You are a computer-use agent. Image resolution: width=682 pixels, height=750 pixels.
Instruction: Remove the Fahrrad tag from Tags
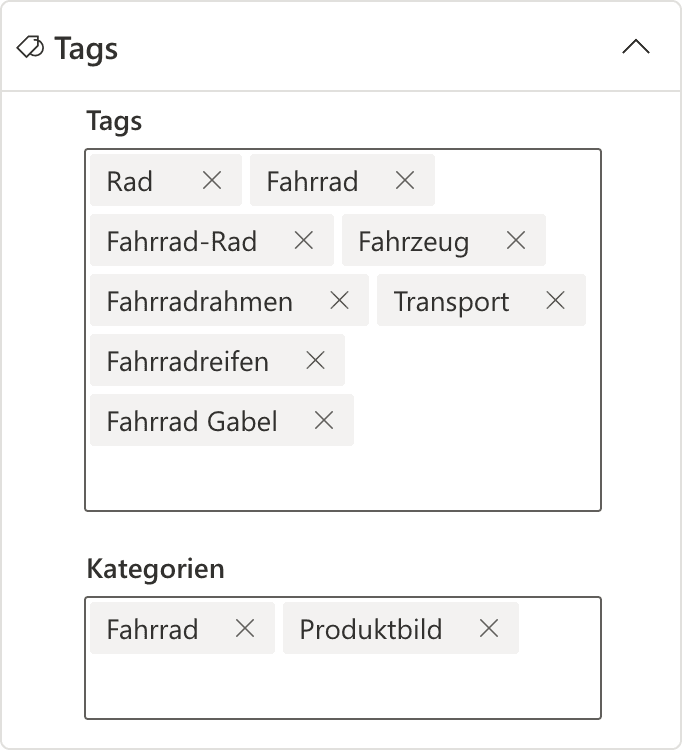[405, 180]
